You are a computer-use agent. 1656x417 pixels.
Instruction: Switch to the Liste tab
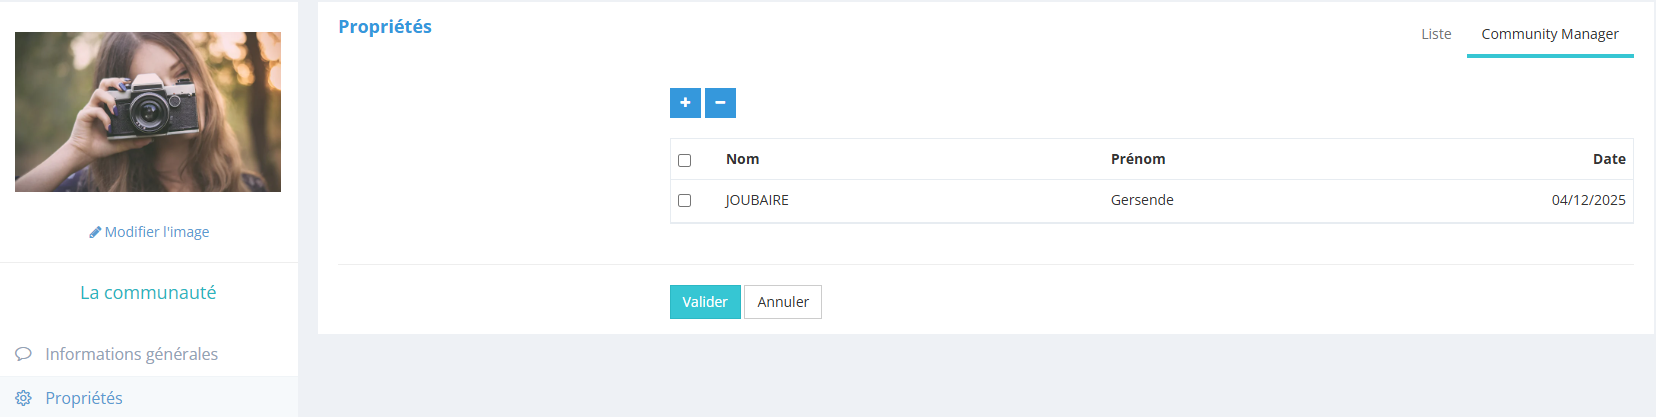click(1436, 34)
